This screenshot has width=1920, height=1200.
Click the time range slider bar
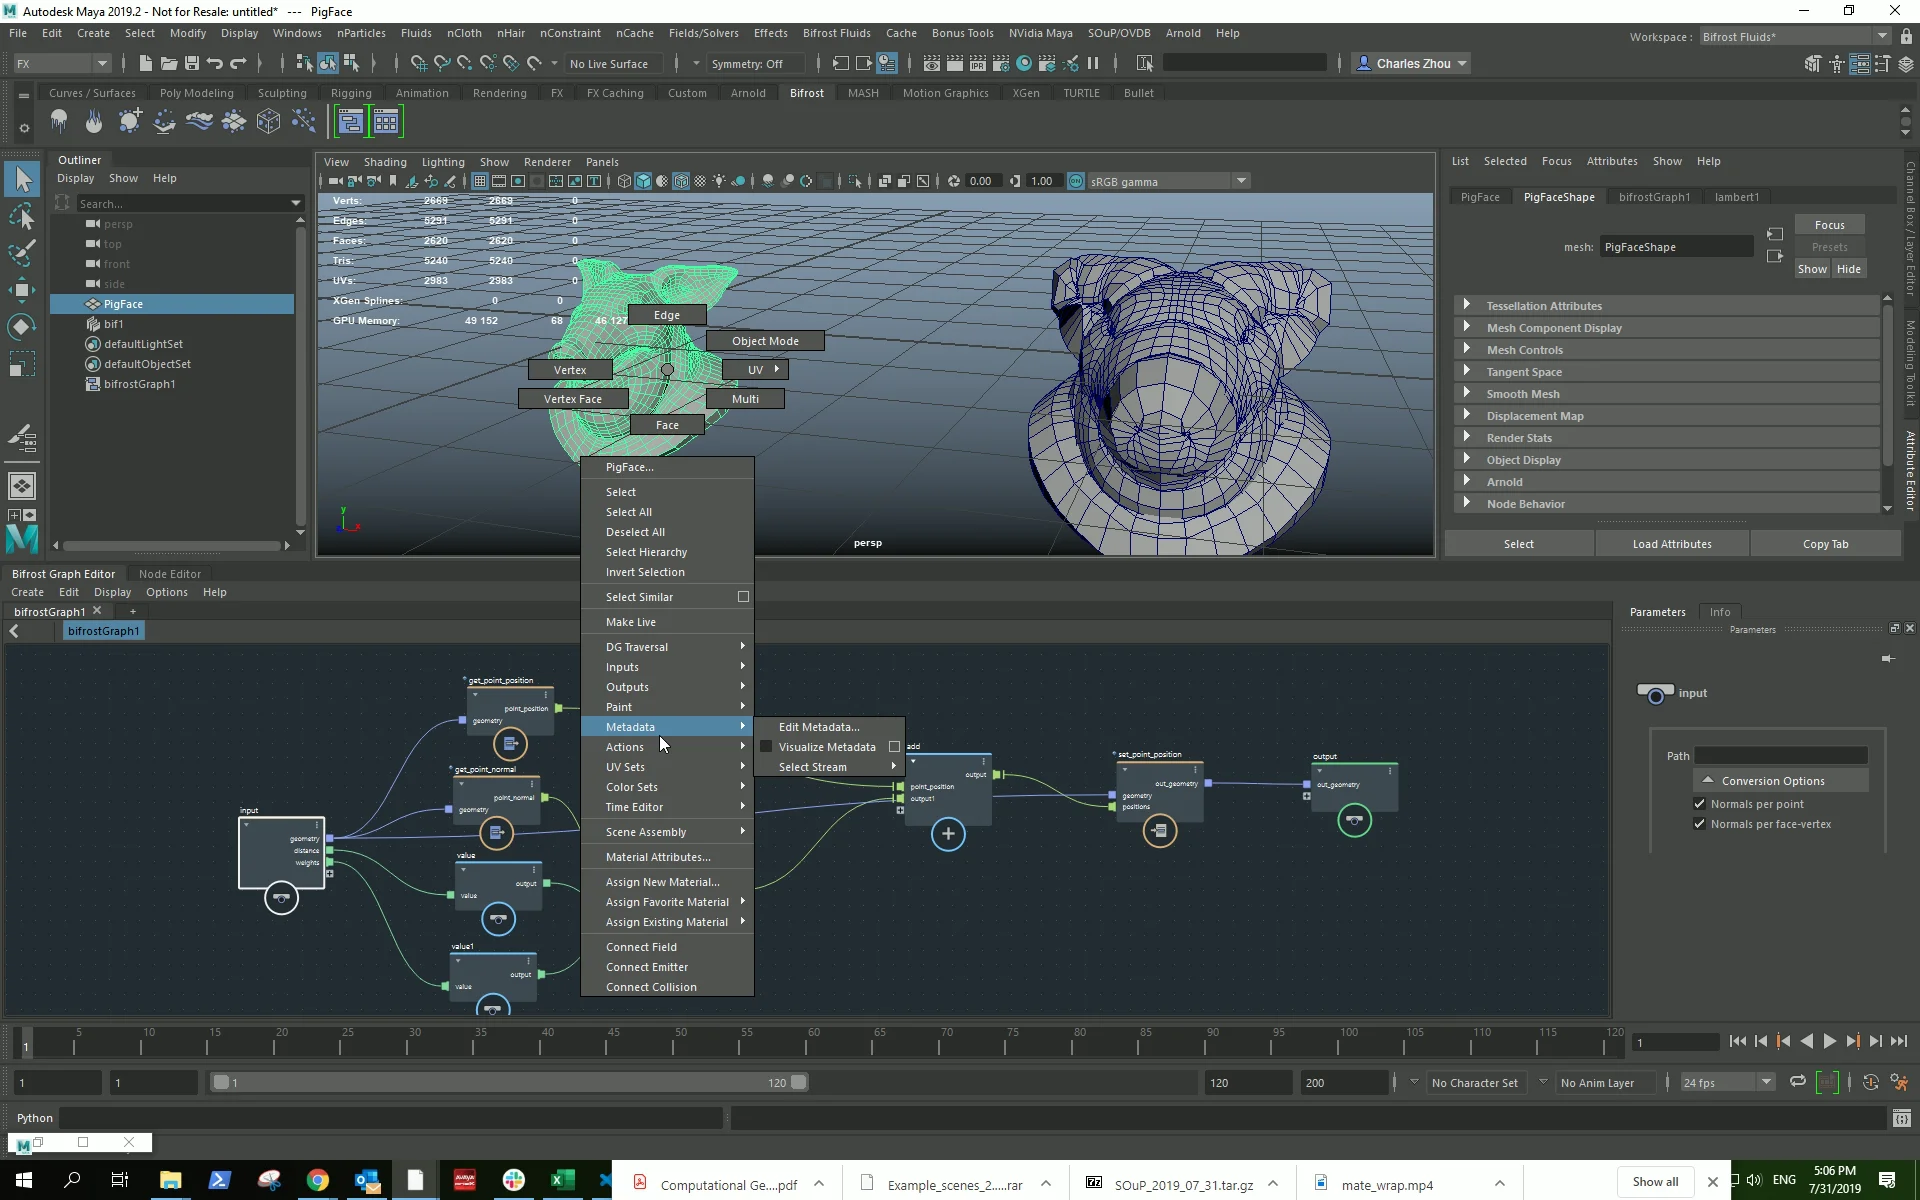pos(510,1082)
